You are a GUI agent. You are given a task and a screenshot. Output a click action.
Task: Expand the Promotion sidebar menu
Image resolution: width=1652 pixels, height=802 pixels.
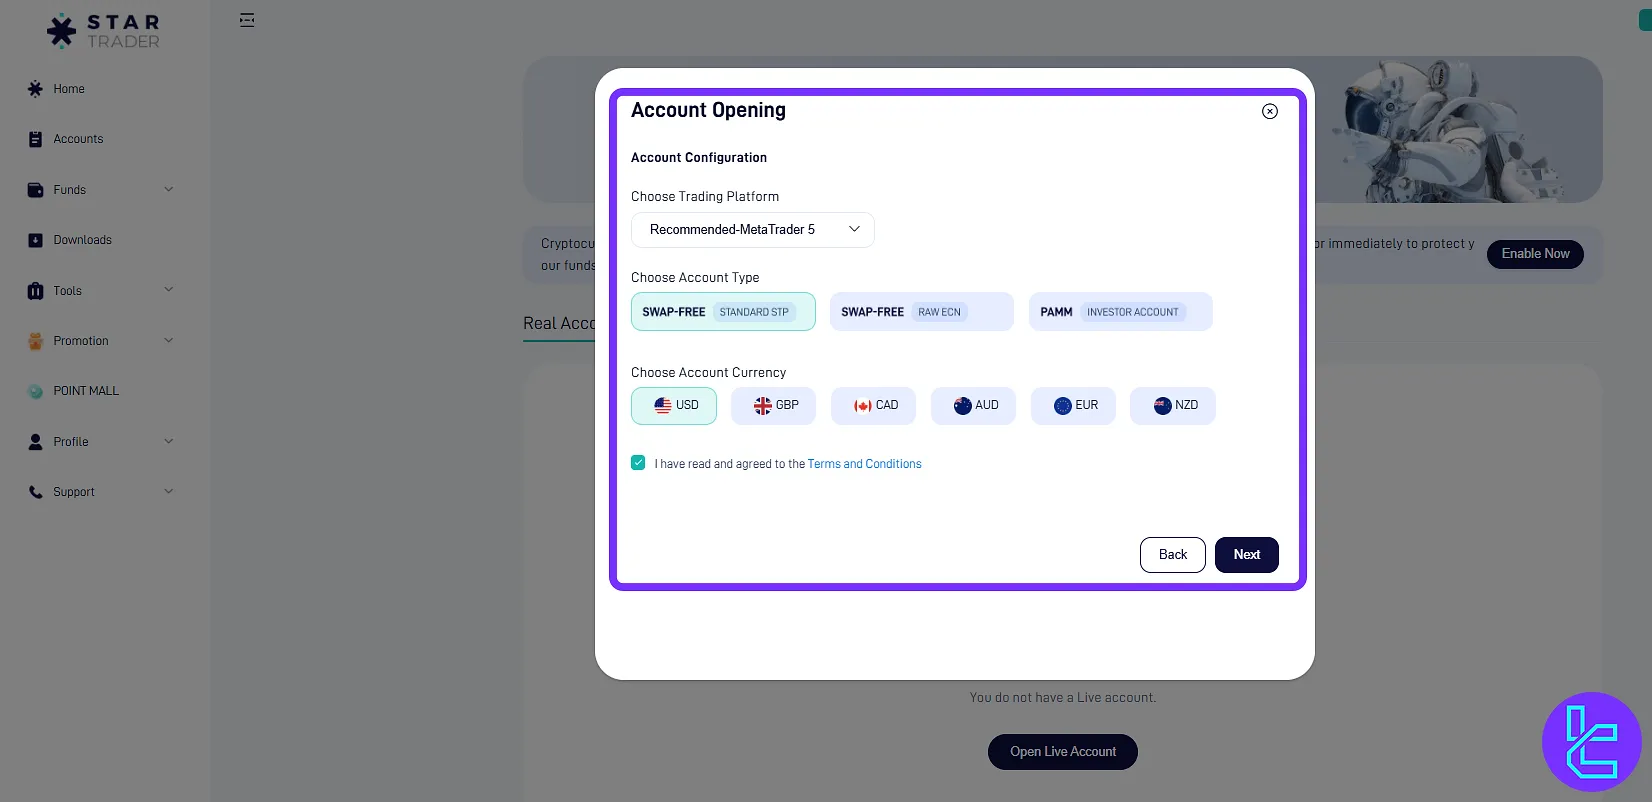(100, 341)
